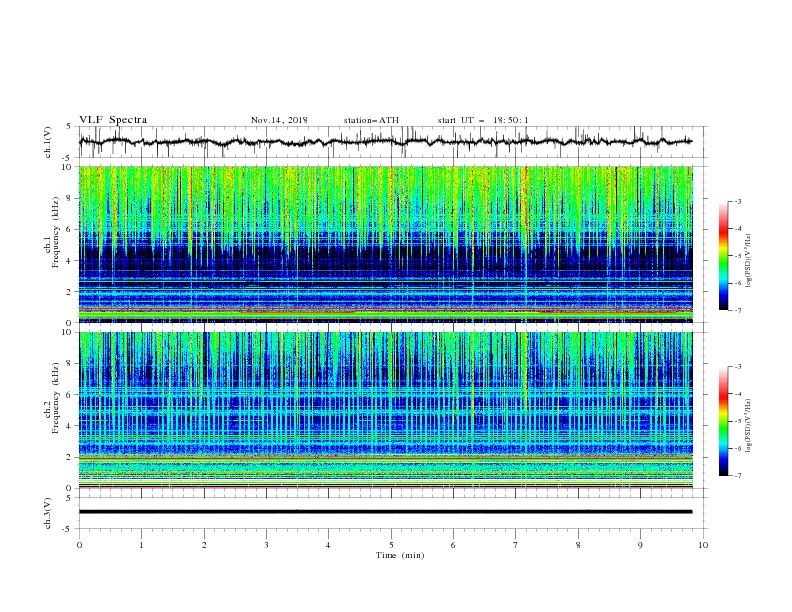Select the date text "Nov.14, 2018"
The width and height of the screenshot is (792, 612).
(x=279, y=120)
